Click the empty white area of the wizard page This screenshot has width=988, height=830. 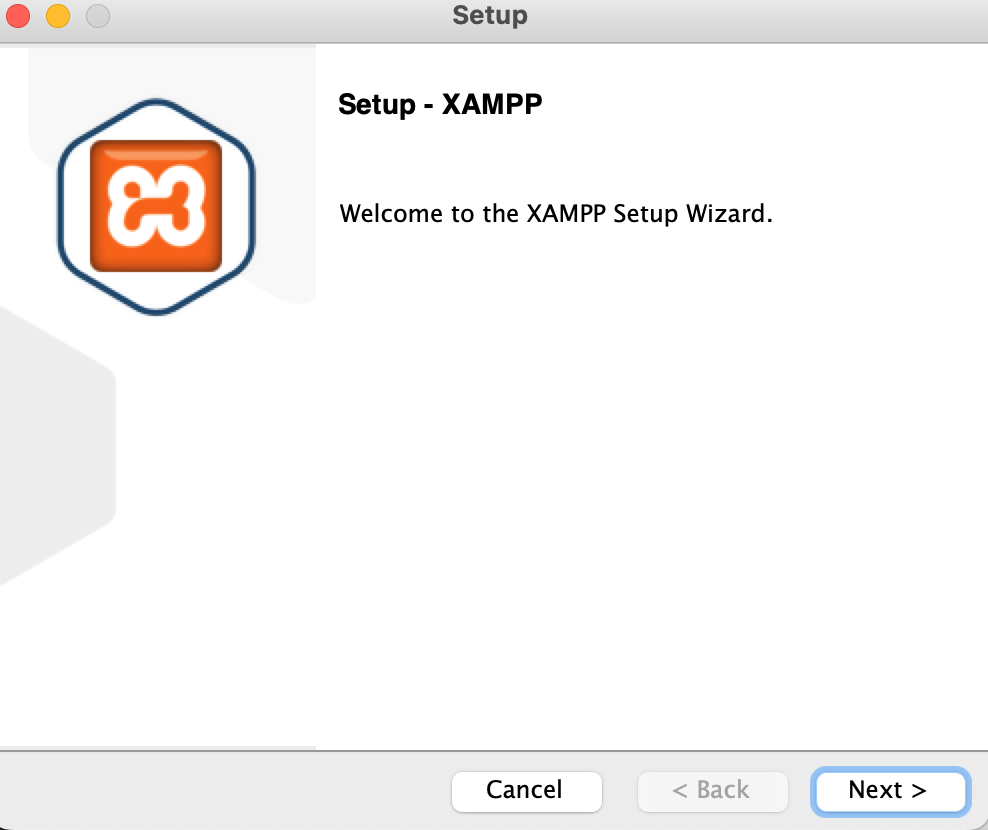click(649, 473)
